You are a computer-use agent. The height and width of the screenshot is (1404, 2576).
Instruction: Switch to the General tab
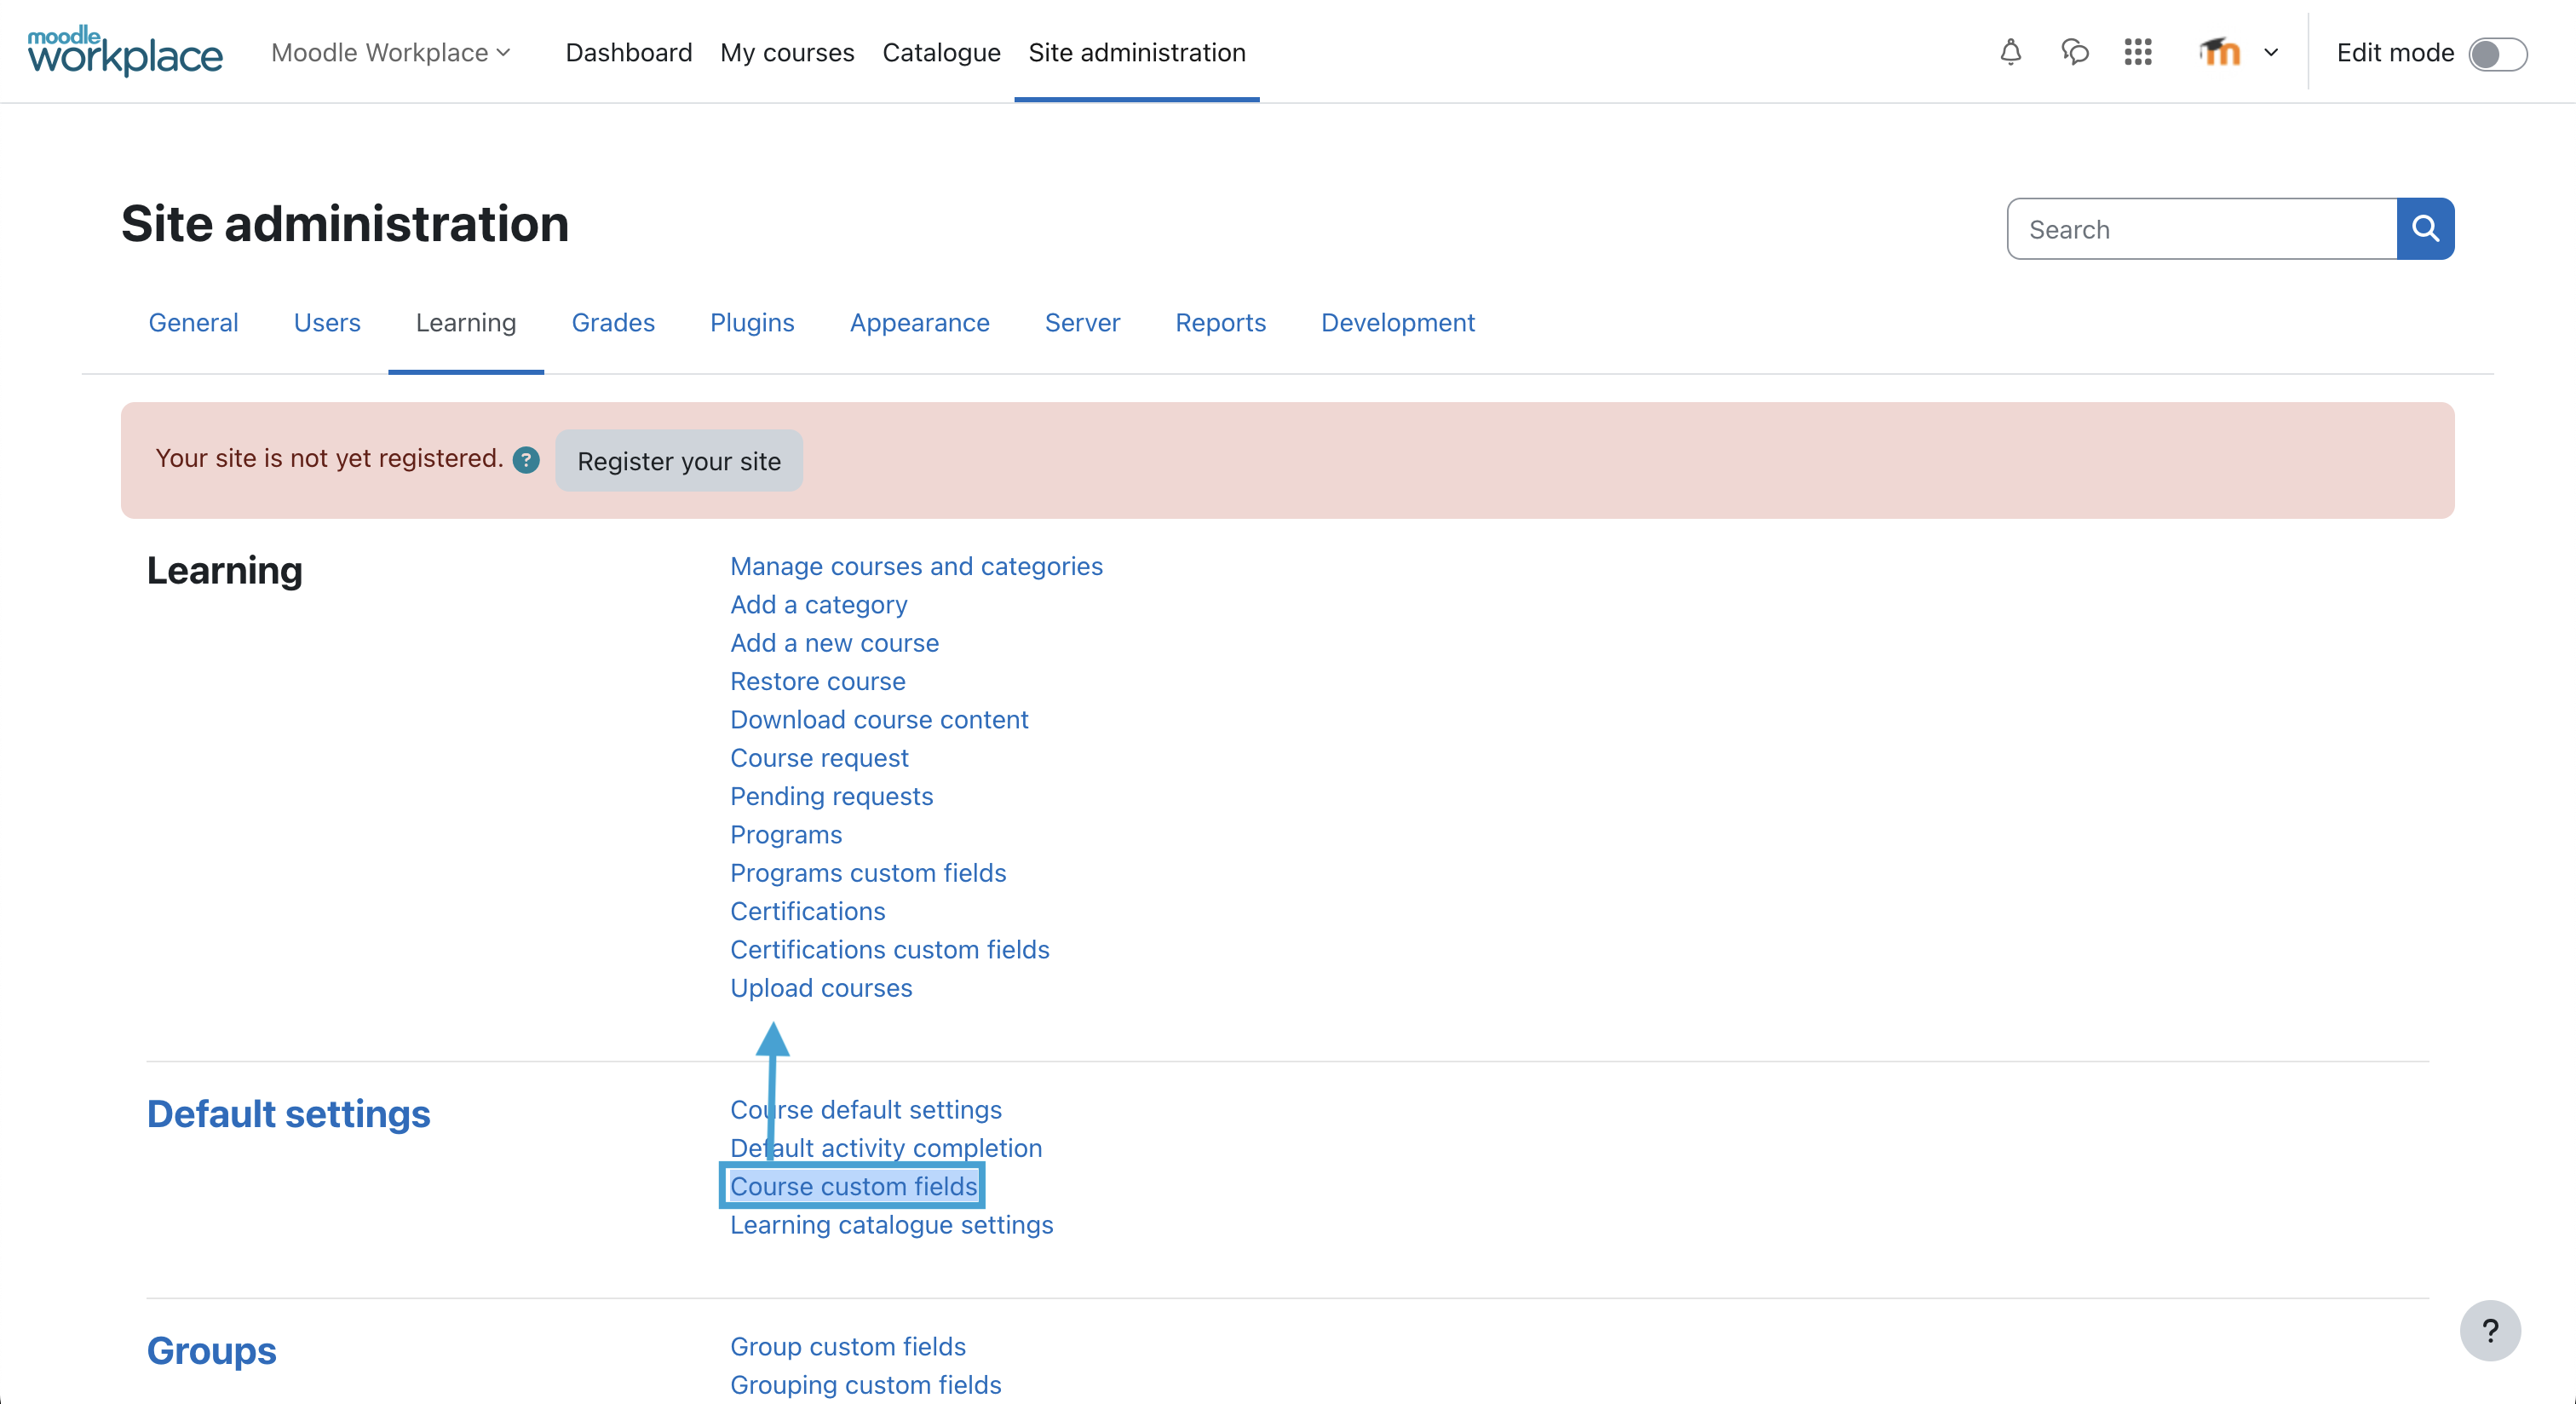[x=193, y=322]
